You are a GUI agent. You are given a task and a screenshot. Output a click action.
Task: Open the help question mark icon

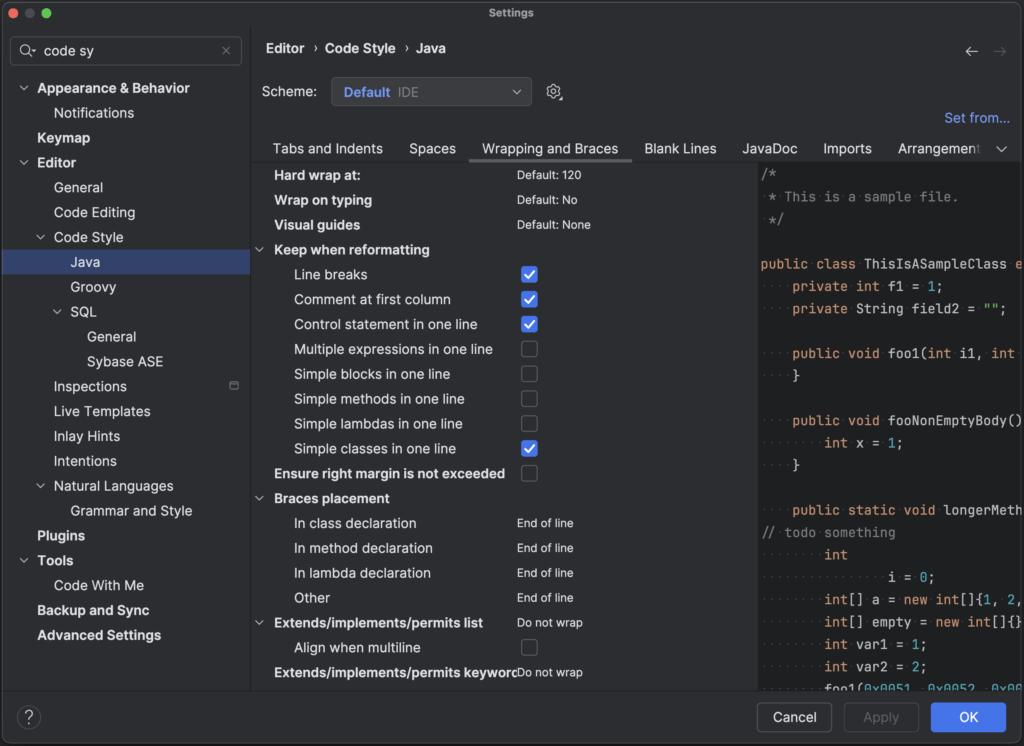29,717
